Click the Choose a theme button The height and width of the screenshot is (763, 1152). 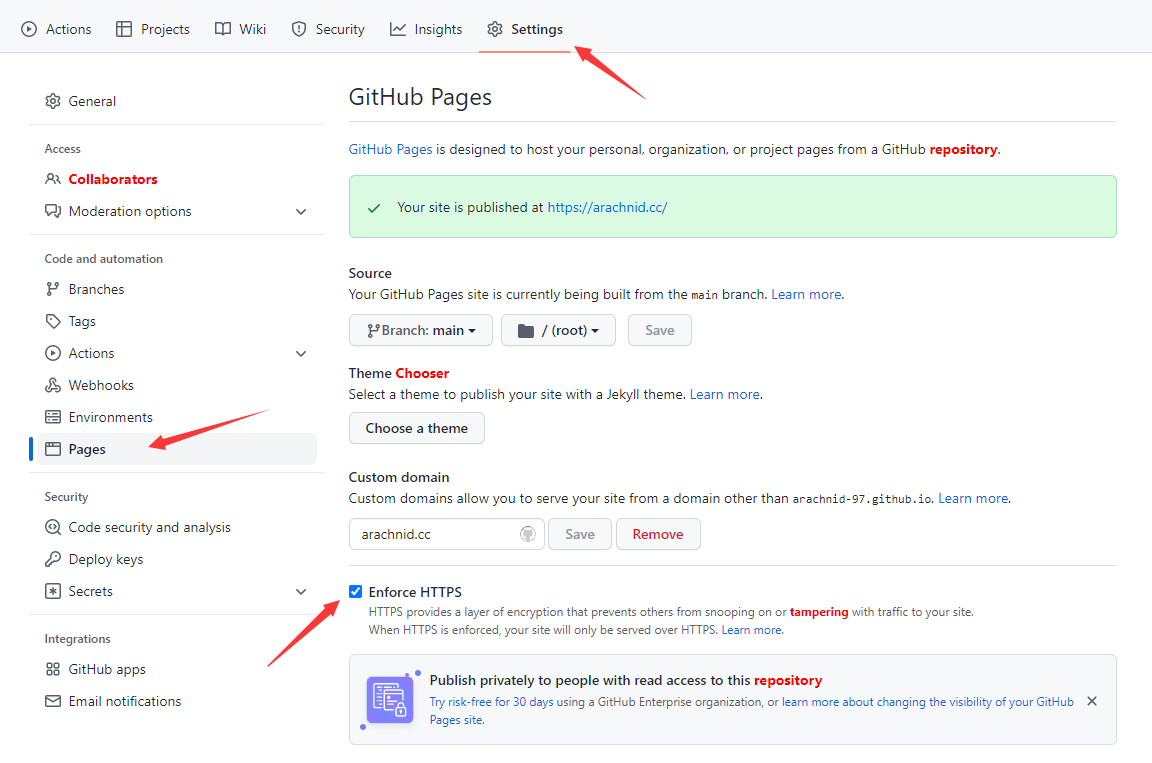[416, 428]
